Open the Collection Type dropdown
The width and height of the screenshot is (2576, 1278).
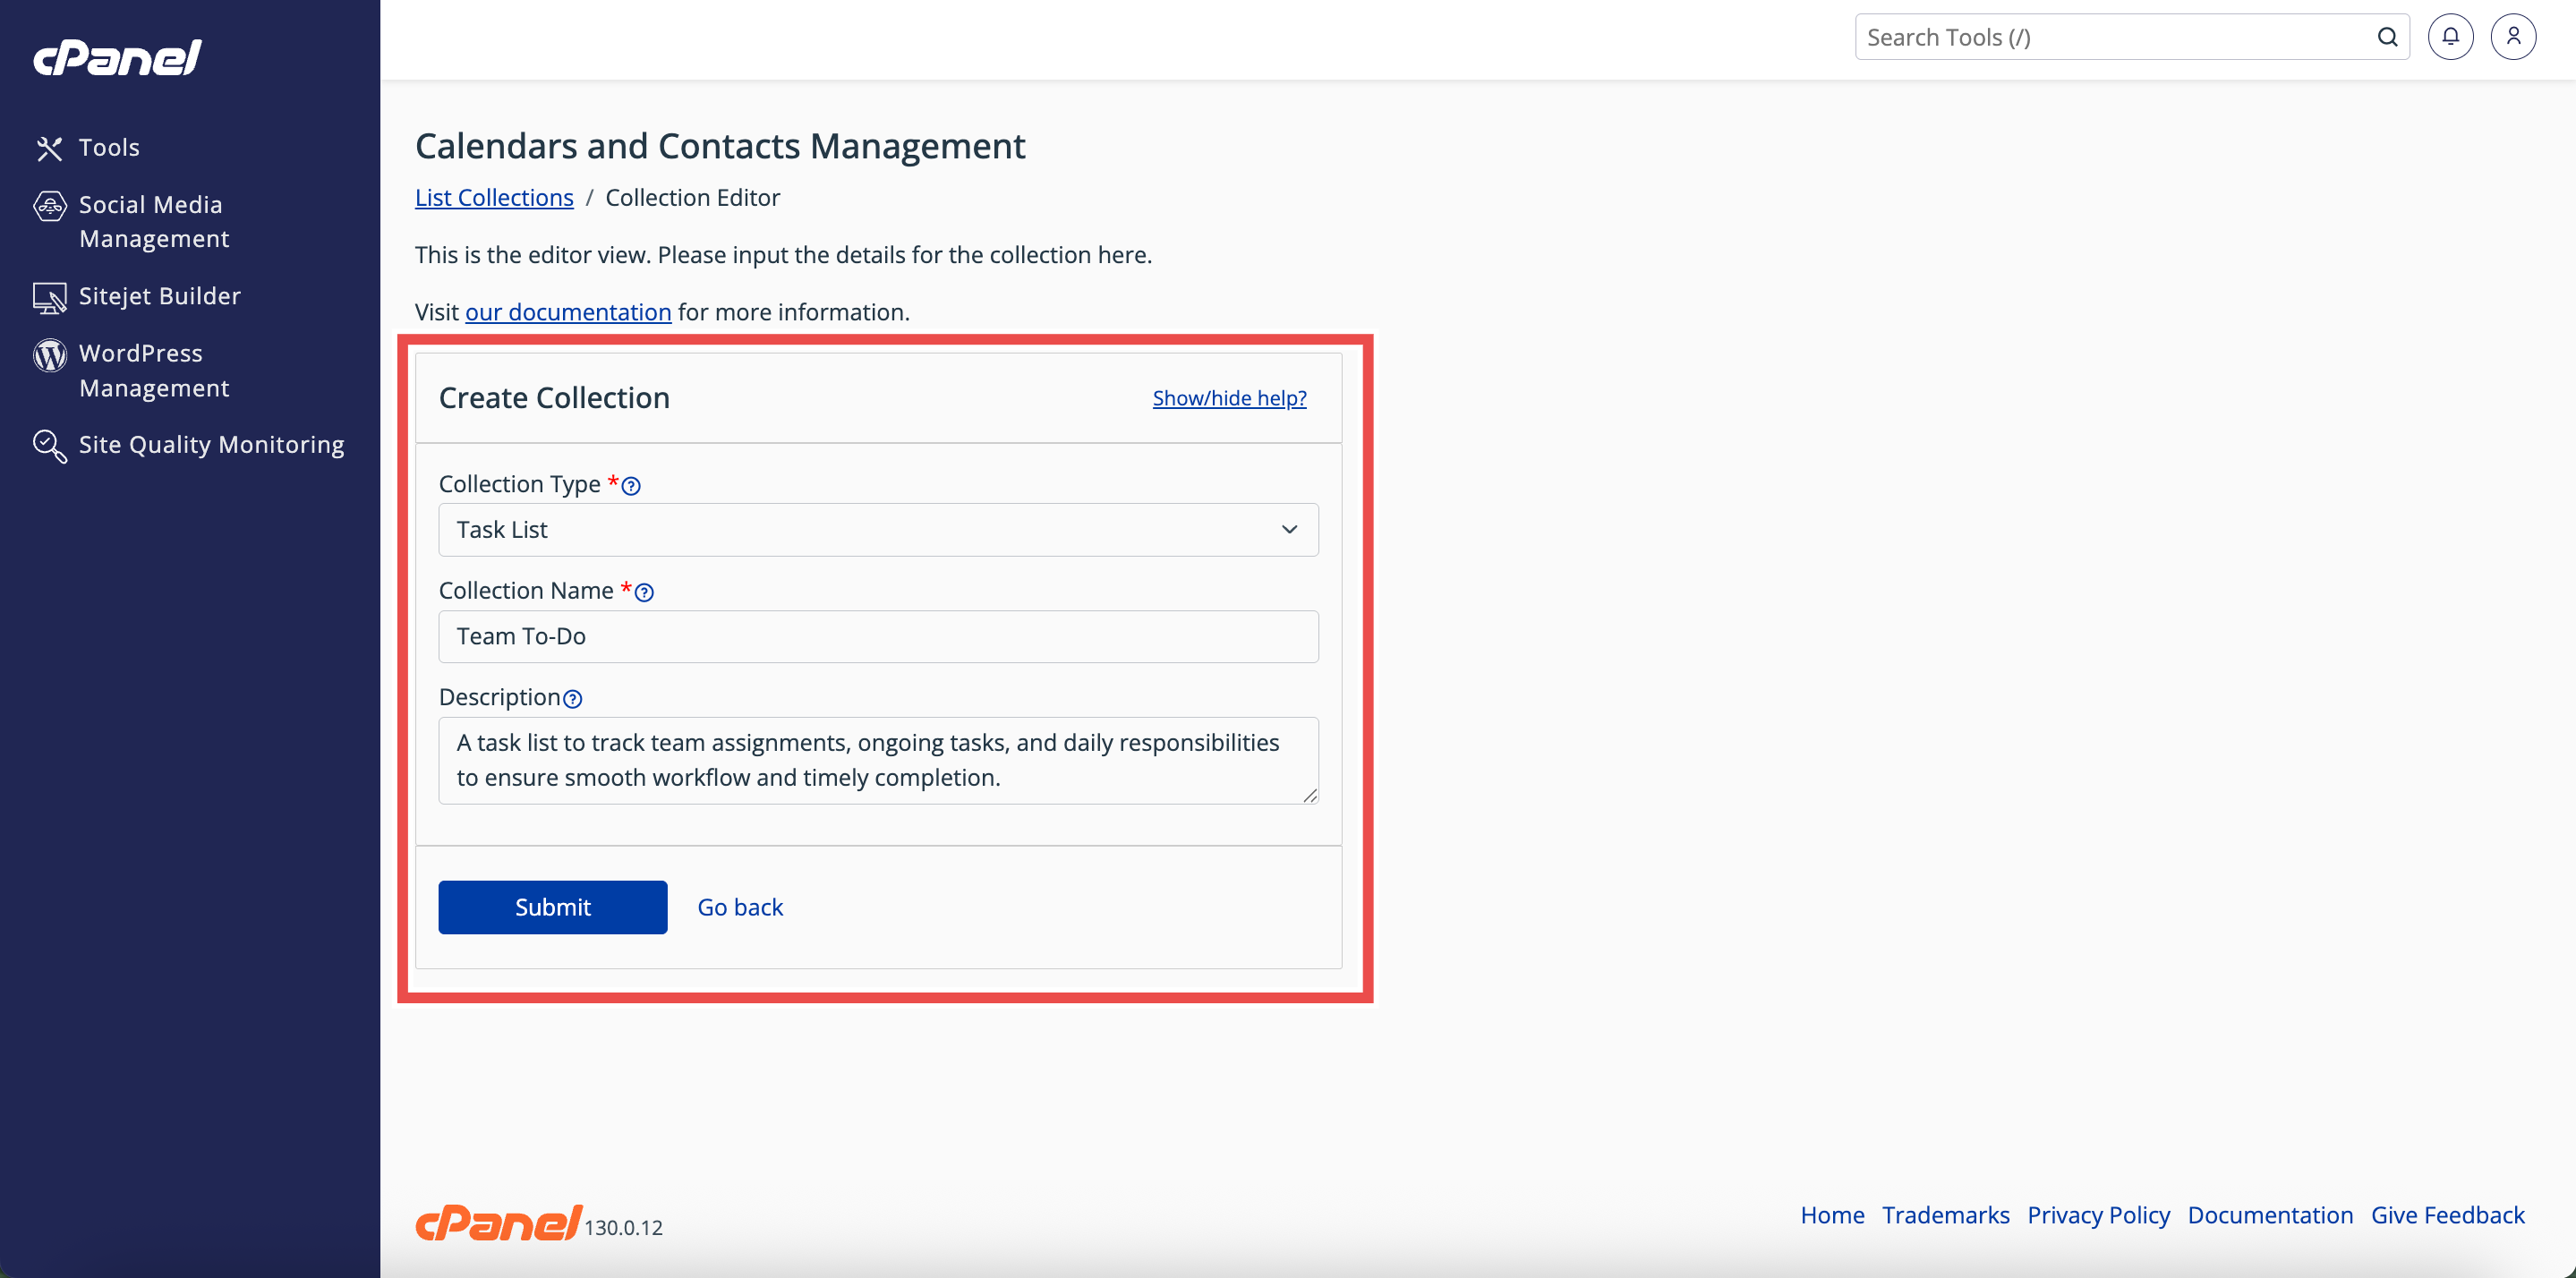point(877,530)
